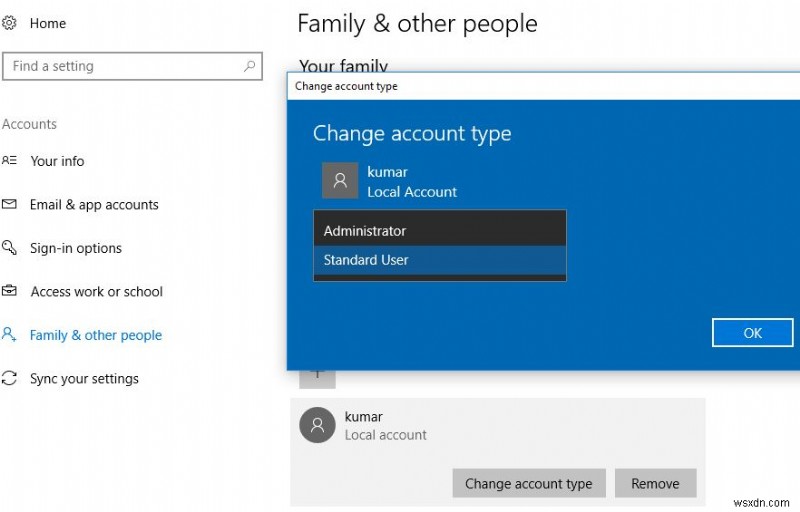Click kumar's avatar in the dialog
The image size is (800, 512).
[340, 181]
